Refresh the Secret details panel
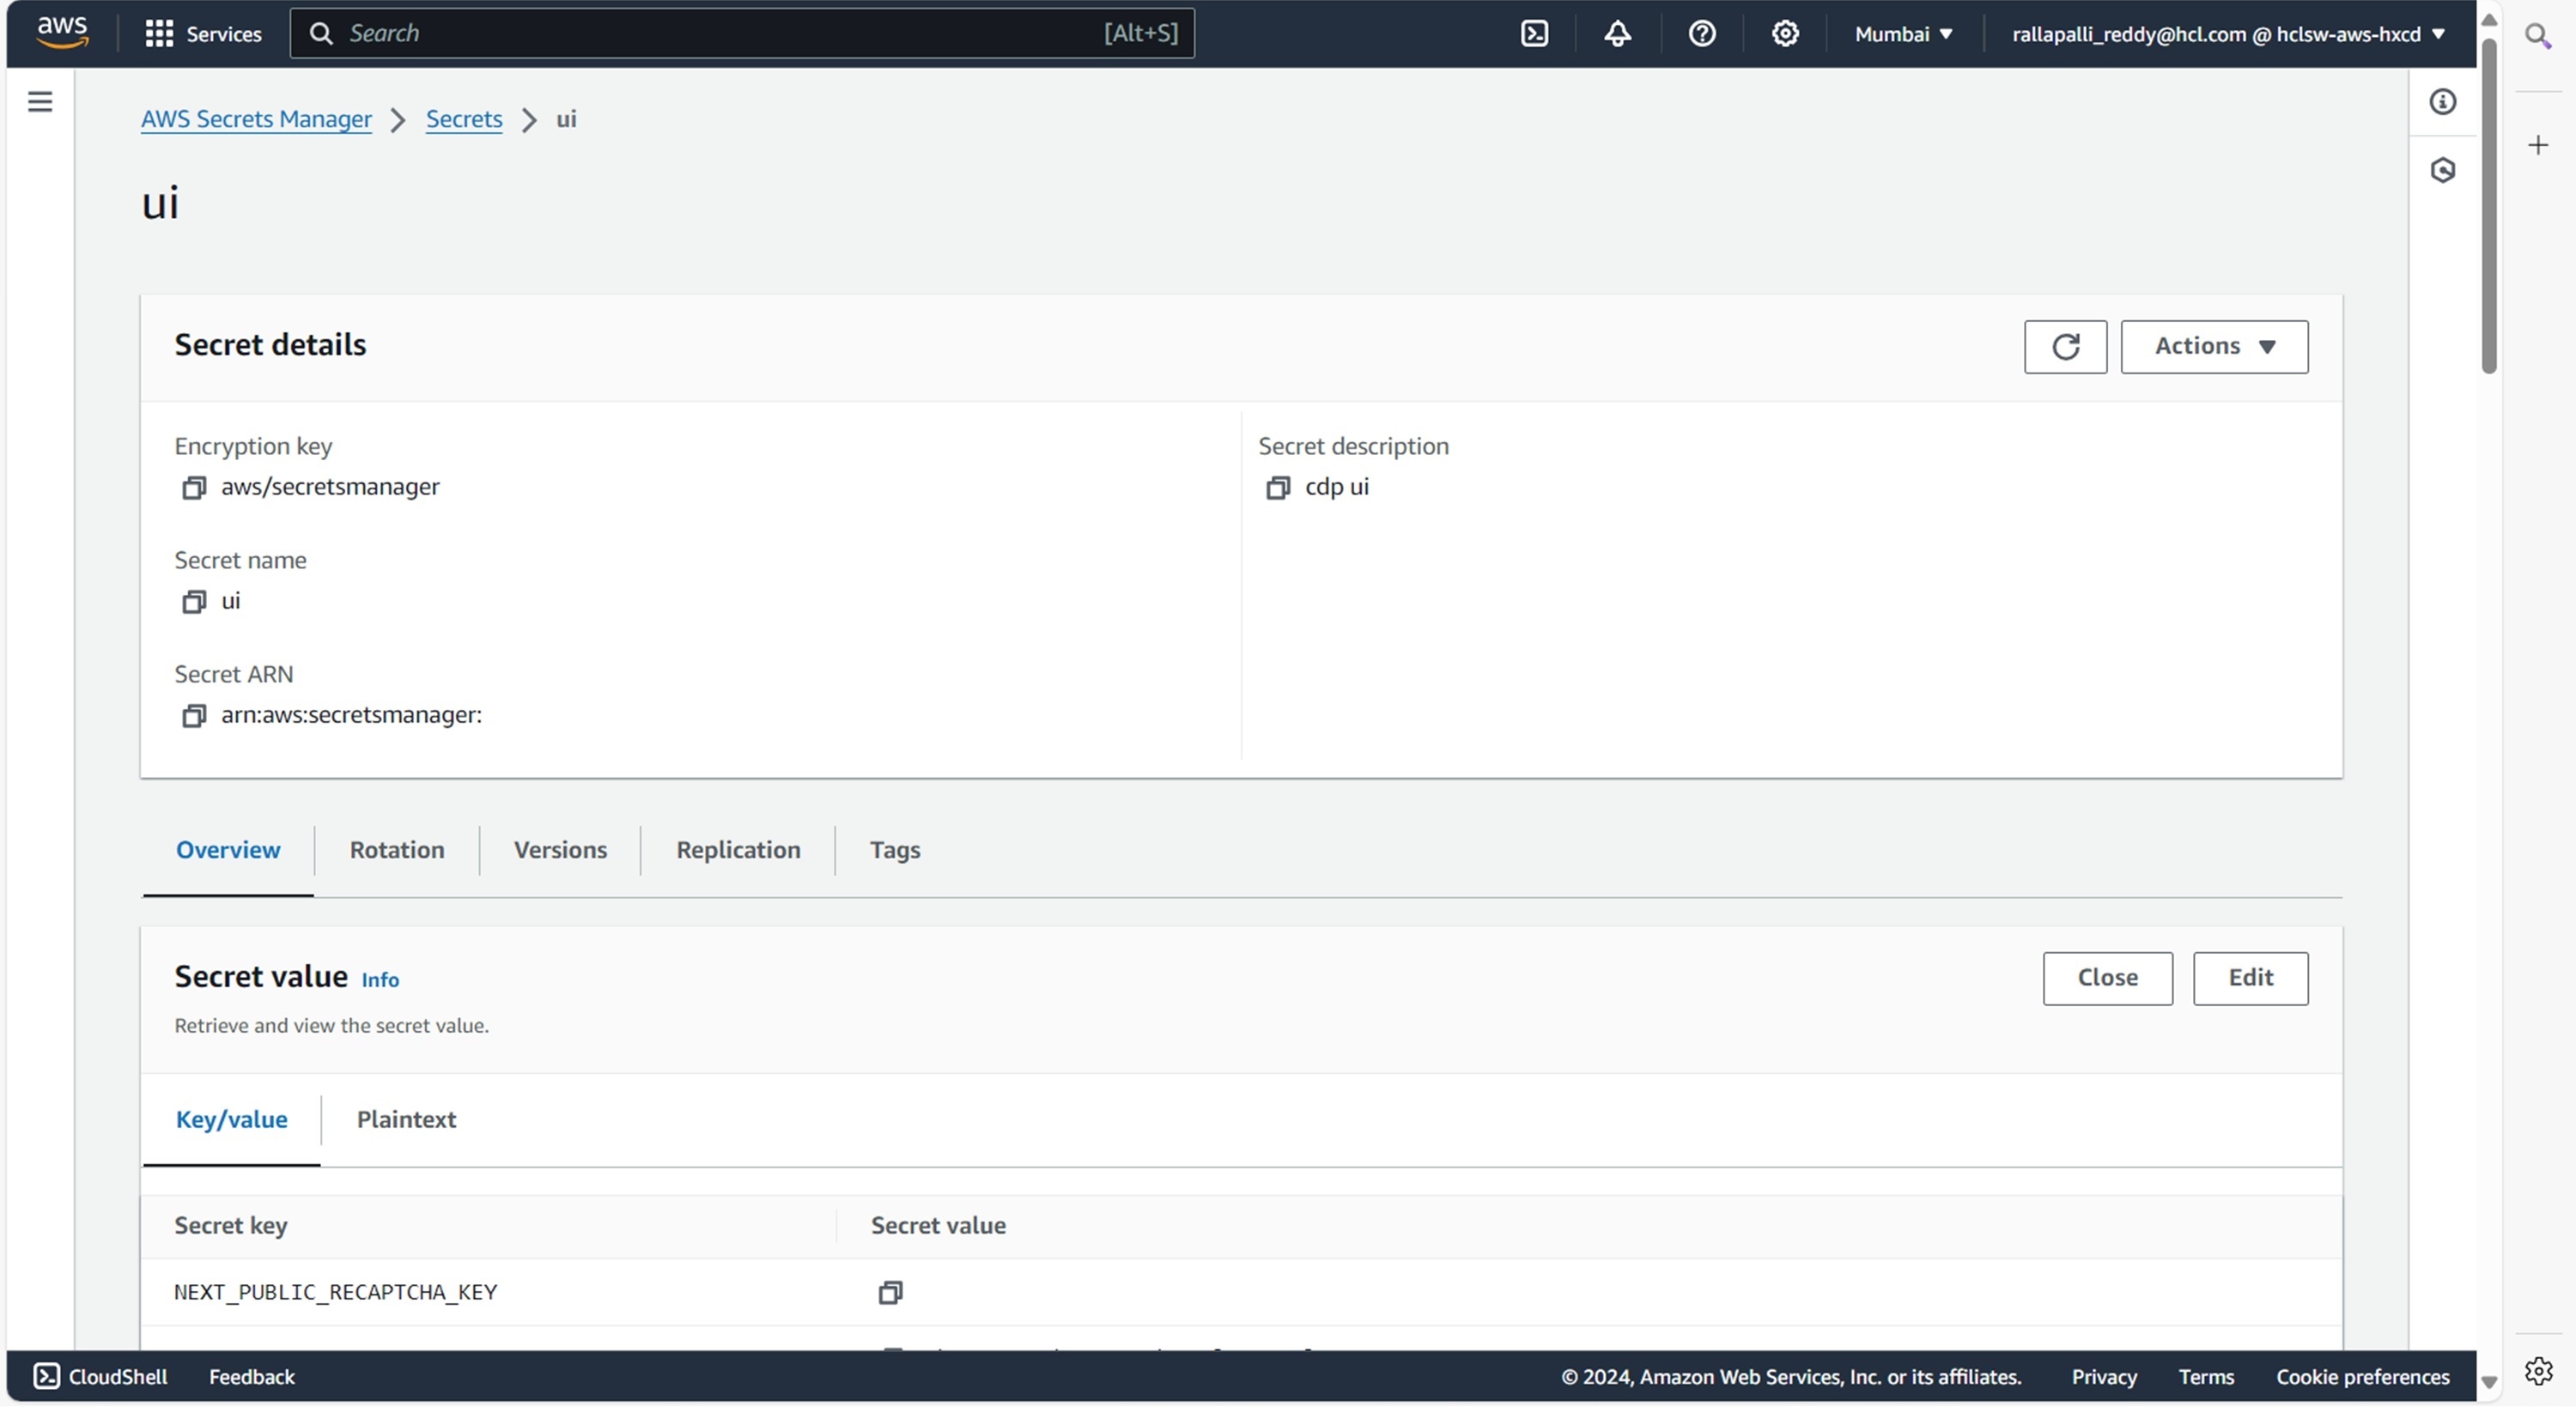2576x1407 pixels. coord(2064,347)
